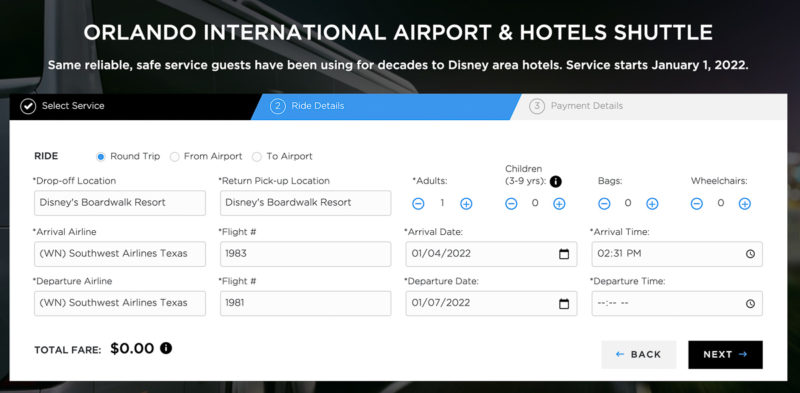The width and height of the screenshot is (800, 393).
Task: Add a wheelchair using plus icon
Action: click(744, 204)
